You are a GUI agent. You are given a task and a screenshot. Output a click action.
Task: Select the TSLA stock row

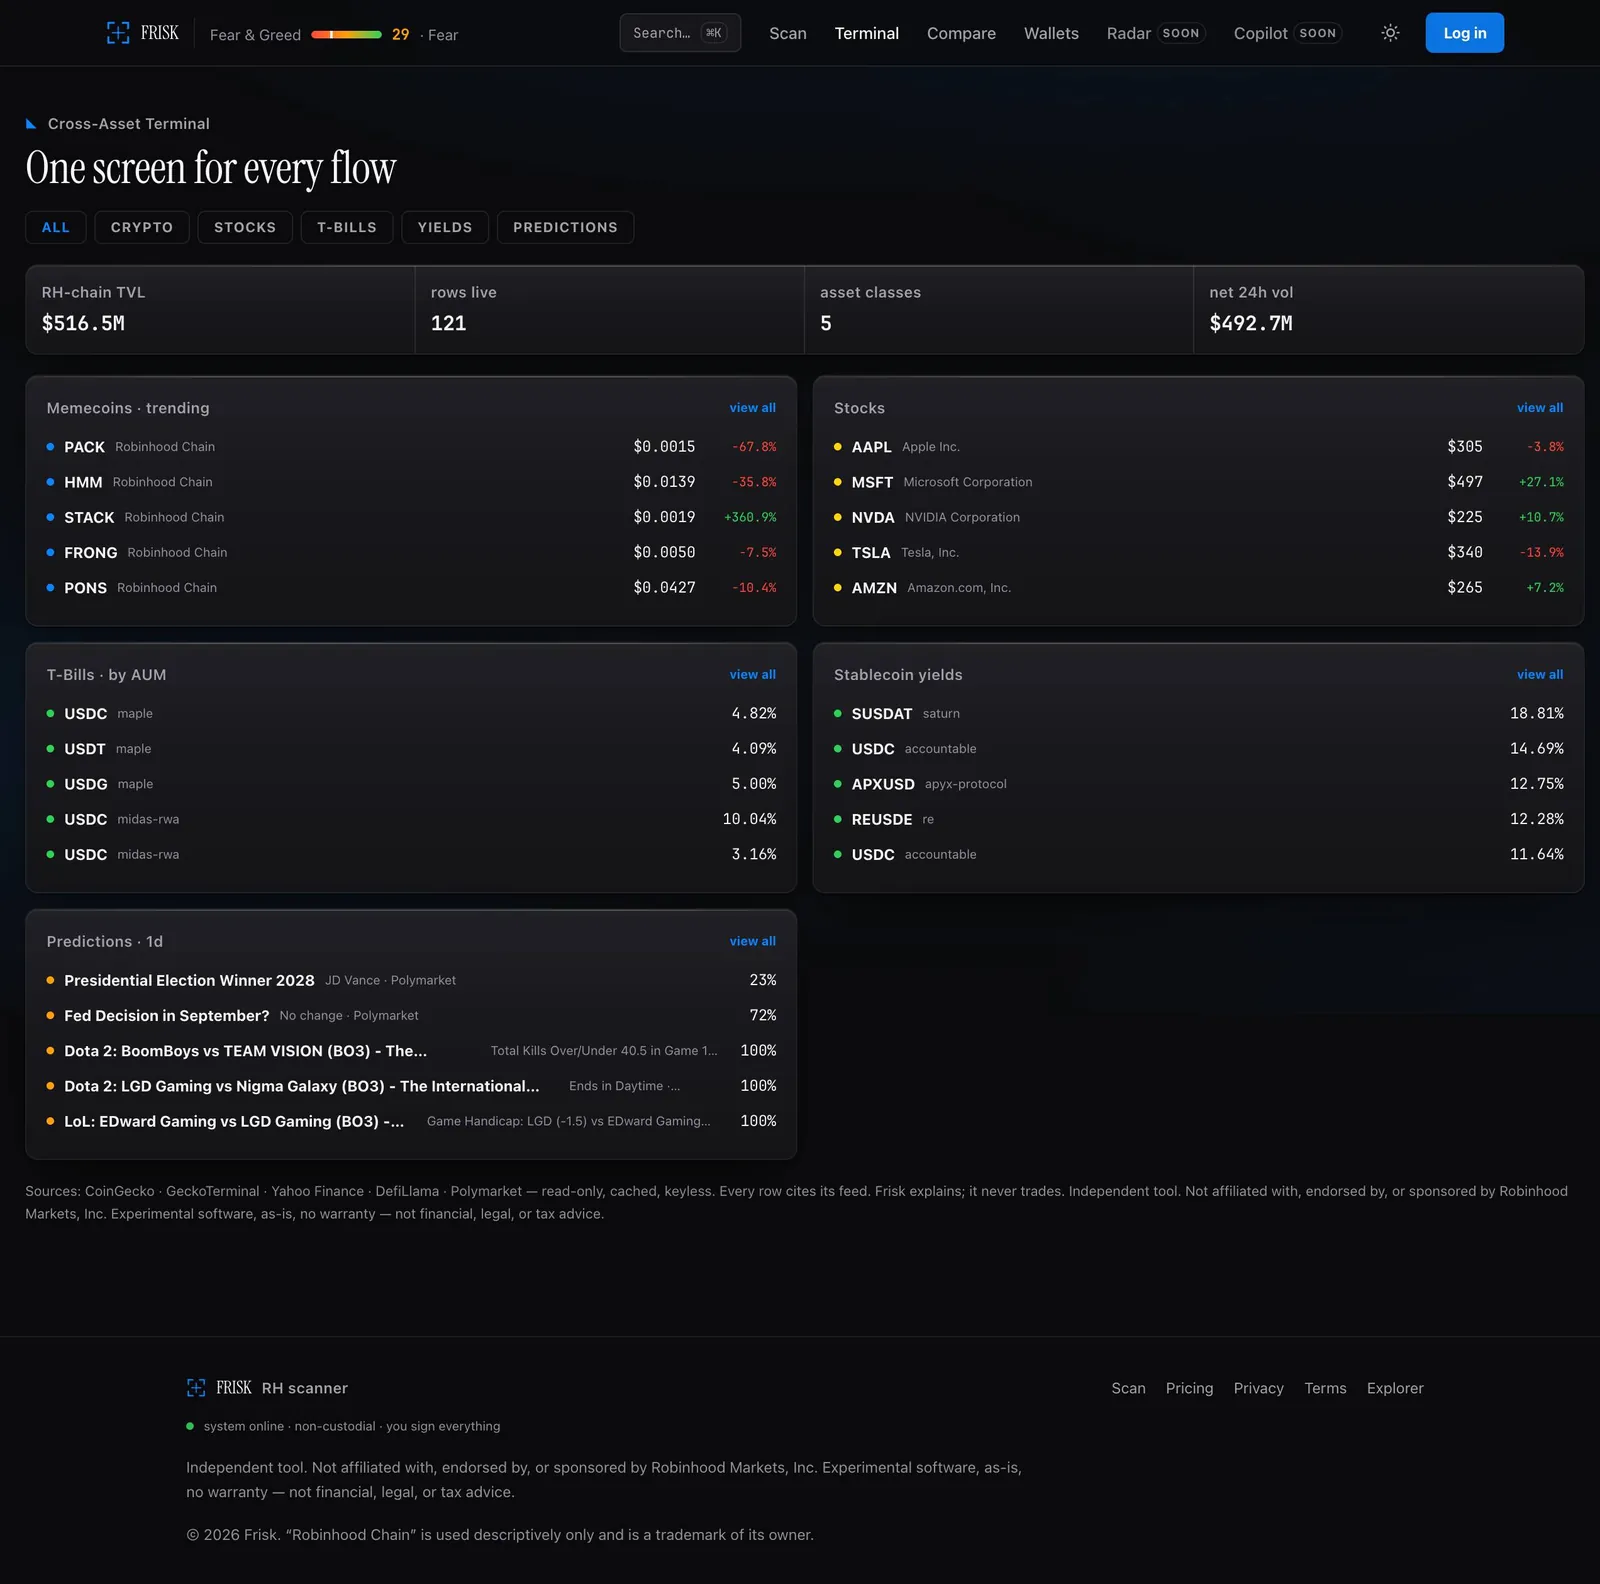pos(1198,552)
